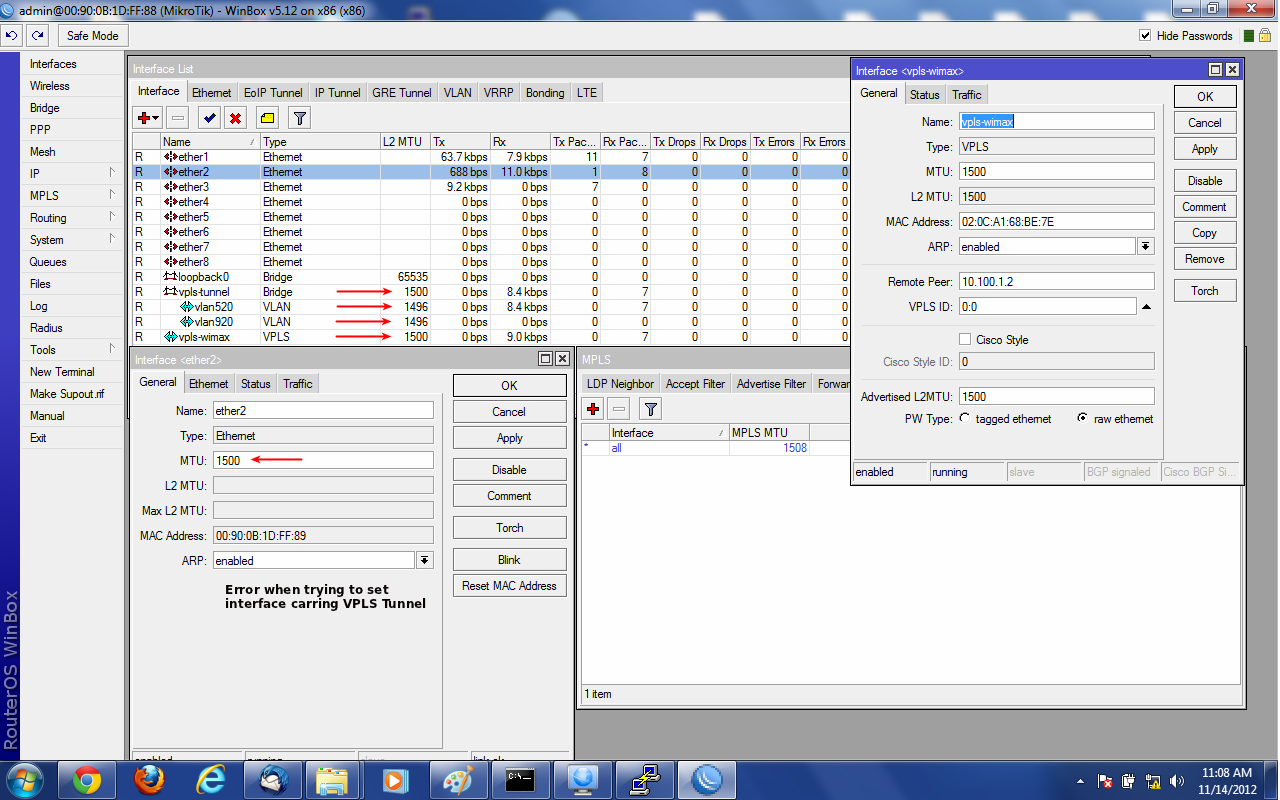This screenshot has width=1280, height=800.
Task: Open Interfaces from the sidebar menu
Action: click(53, 64)
